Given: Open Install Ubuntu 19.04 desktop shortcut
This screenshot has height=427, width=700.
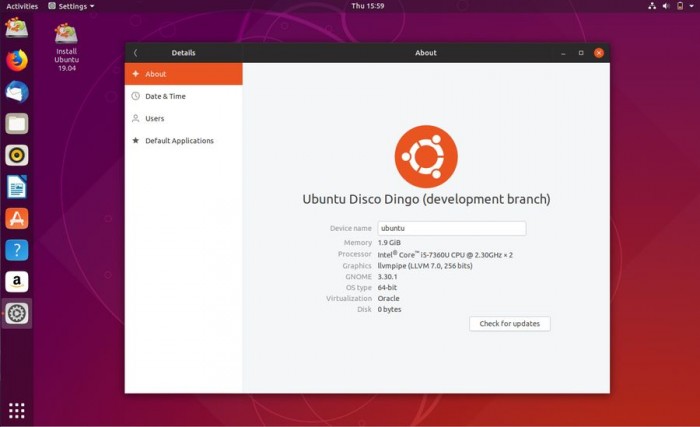Looking at the screenshot, I should pos(67,47).
